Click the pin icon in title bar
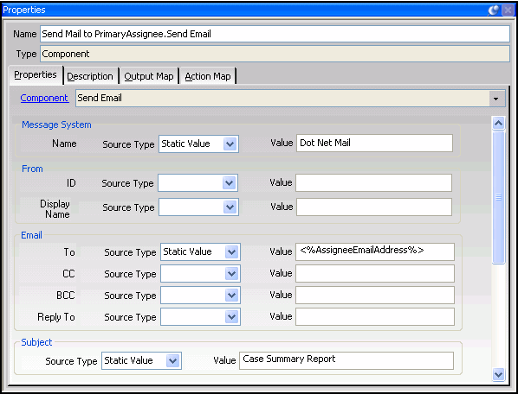The height and width of the screenshot is (407, 528). coord(494,10)
